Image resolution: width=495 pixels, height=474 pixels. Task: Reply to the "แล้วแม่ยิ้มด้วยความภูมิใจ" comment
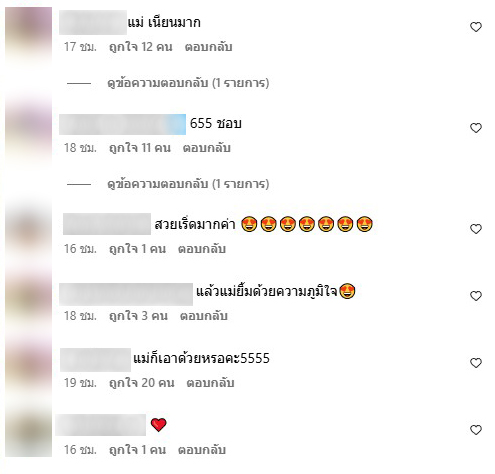click(204, 316)
